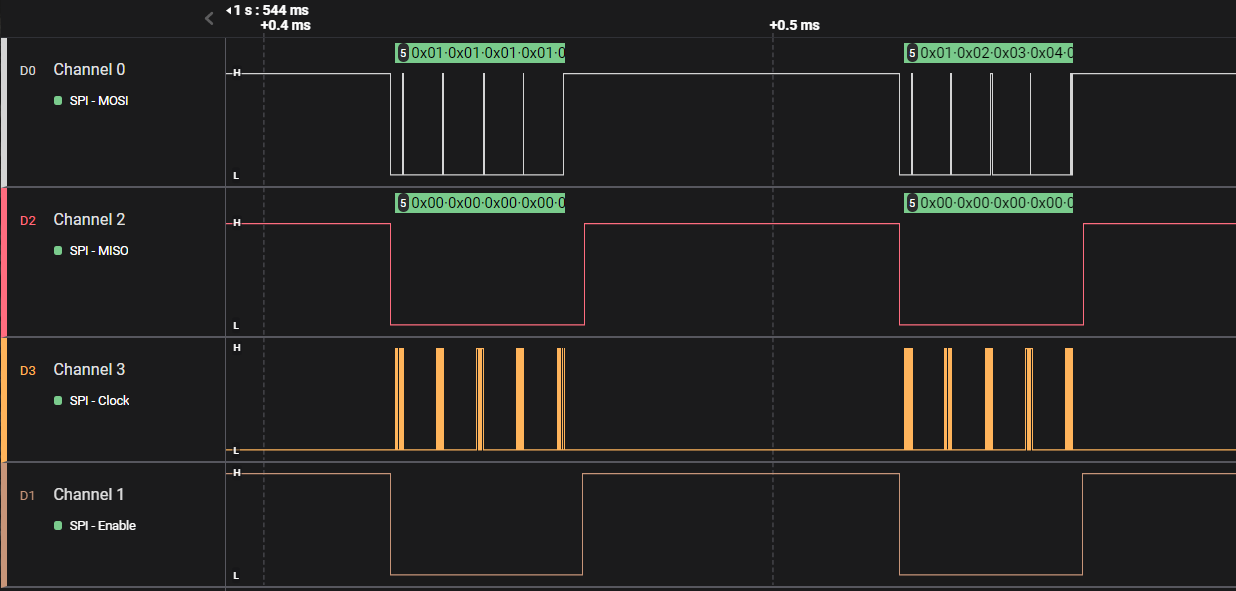Select the Channel 3 label
The image size is (1236, 591).
point(89,370)
